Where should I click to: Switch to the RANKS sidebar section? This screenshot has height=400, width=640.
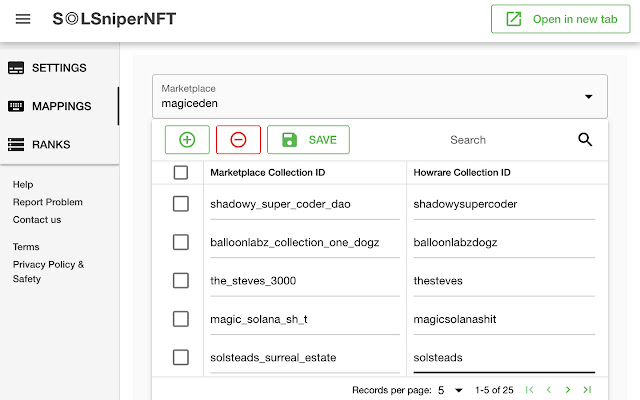50,145
